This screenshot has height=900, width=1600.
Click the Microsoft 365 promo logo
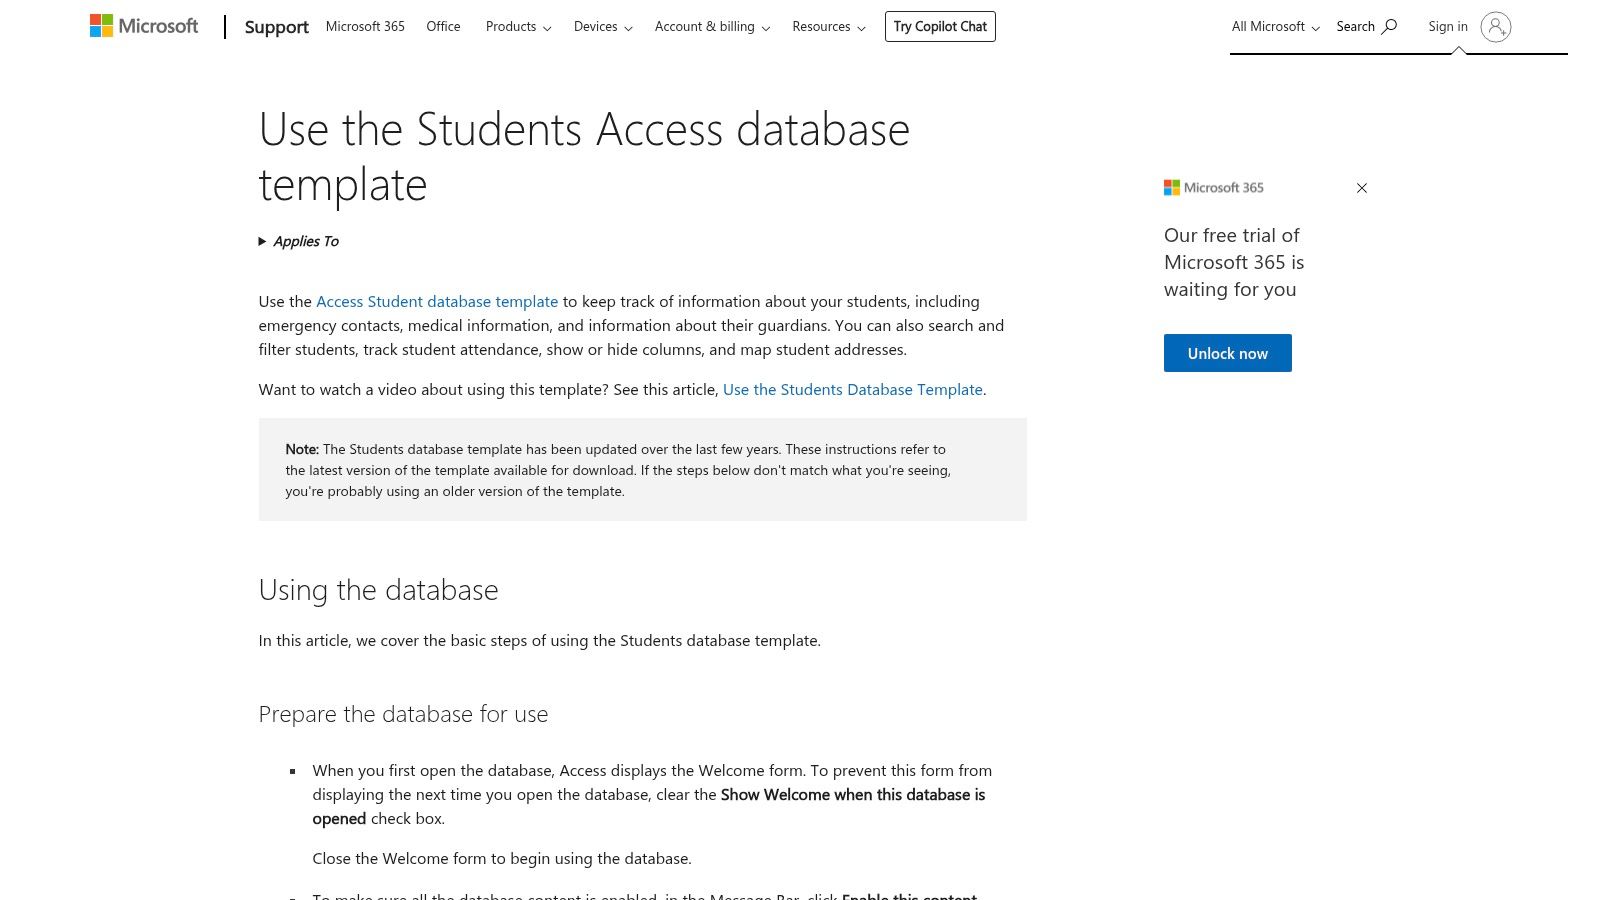click(x=1214, y=188)
